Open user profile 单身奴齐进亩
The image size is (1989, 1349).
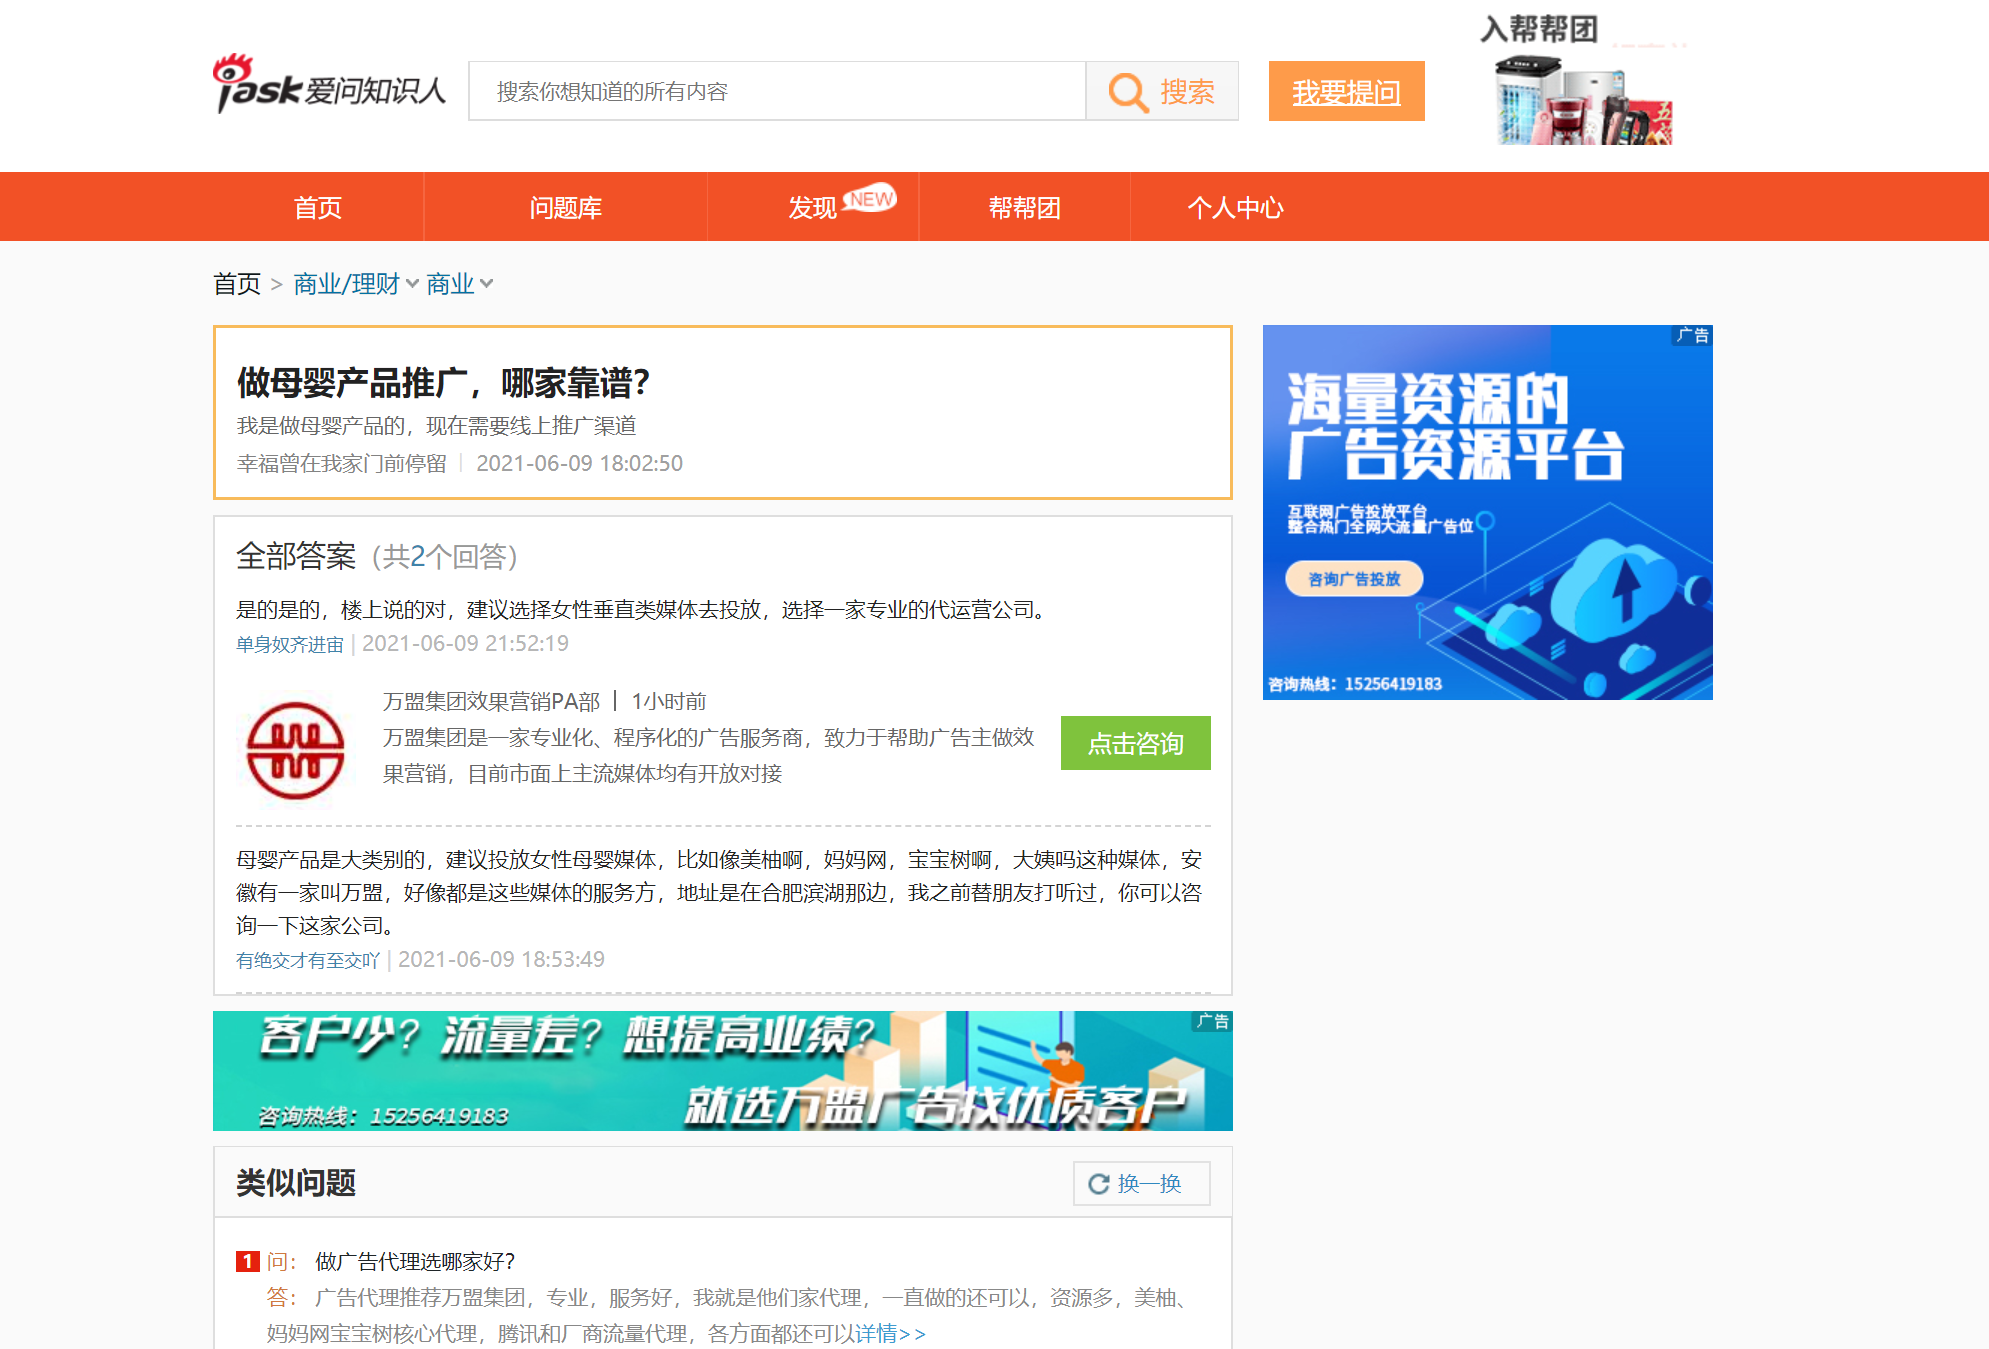[x=289, y=645]
